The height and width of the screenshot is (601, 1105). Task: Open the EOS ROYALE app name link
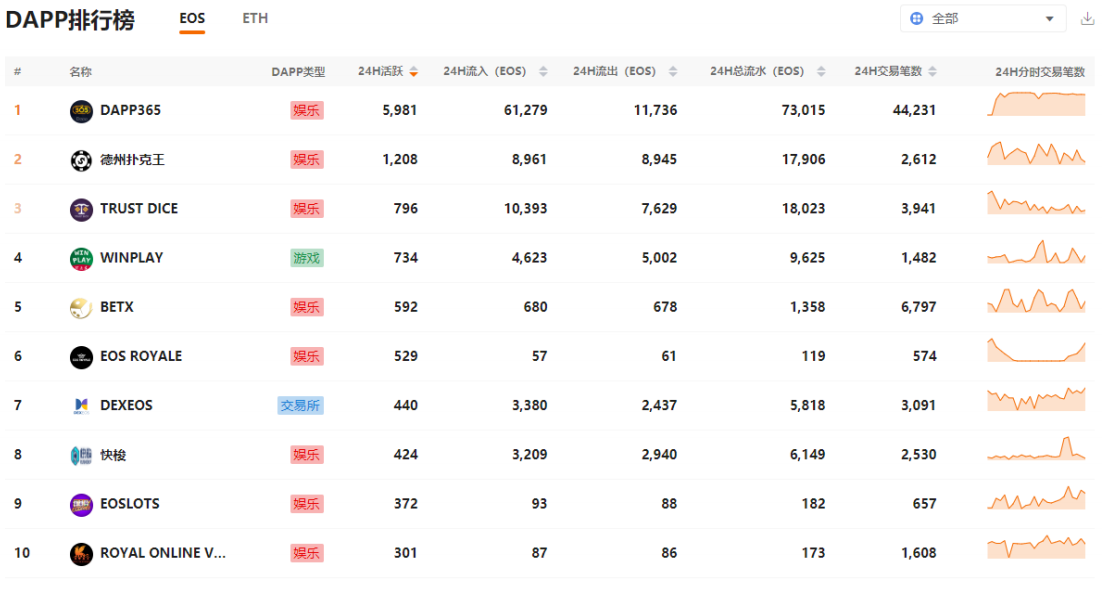tap(141, 357)
